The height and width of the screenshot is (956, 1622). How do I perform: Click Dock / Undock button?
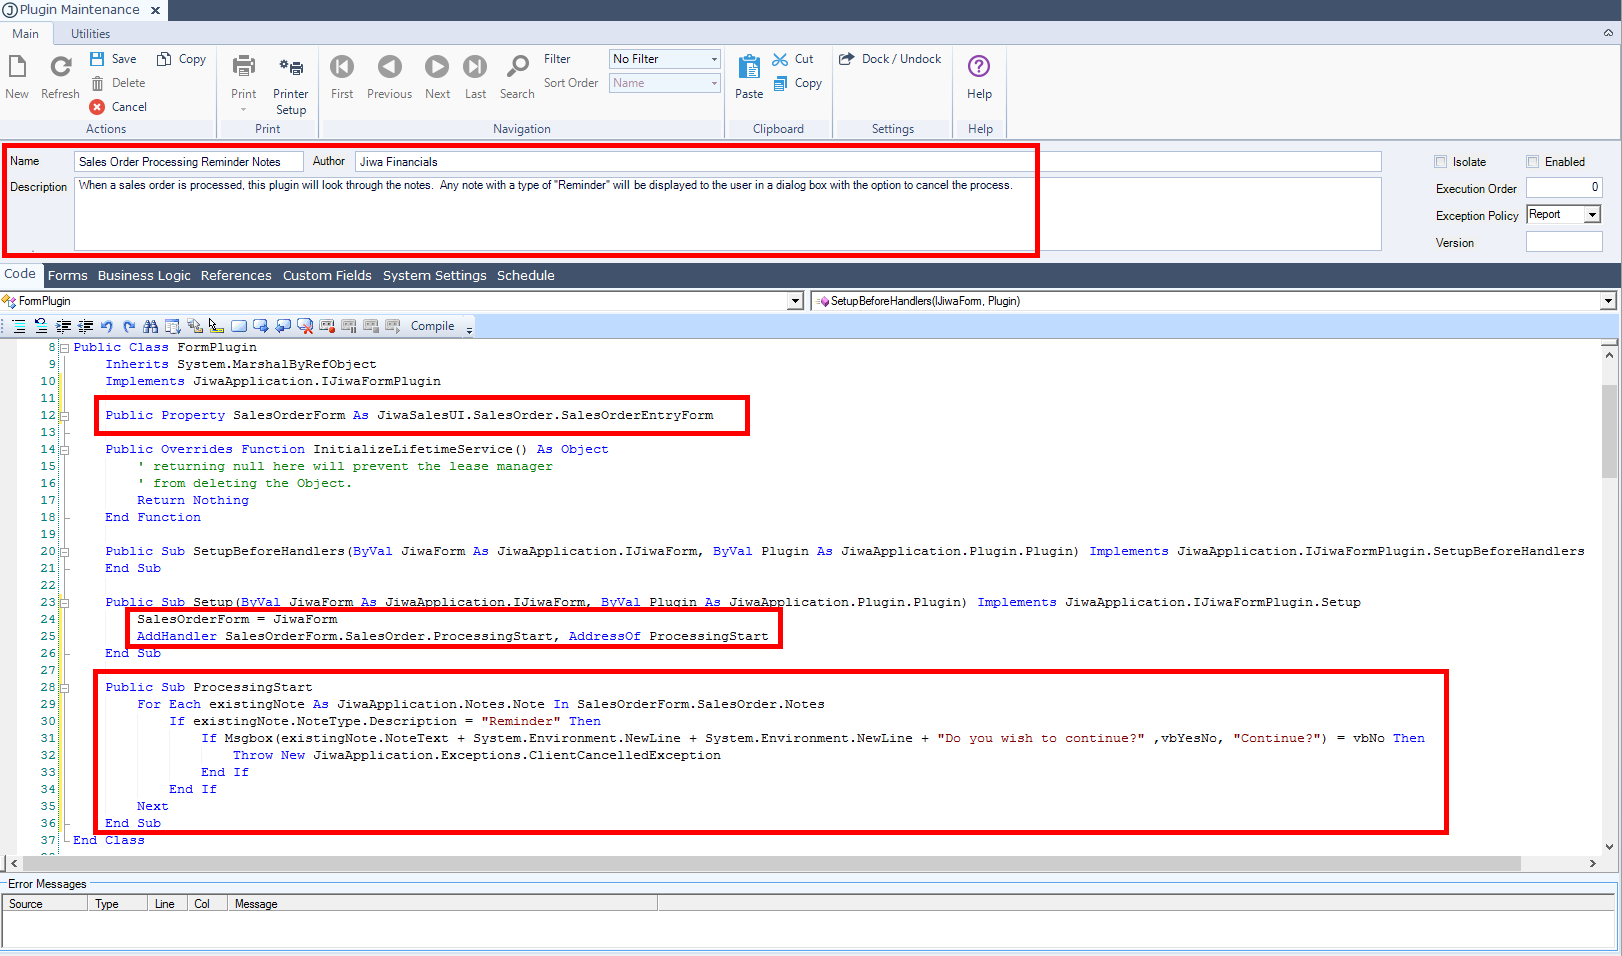pyautogui.click(x=890, y=59)
